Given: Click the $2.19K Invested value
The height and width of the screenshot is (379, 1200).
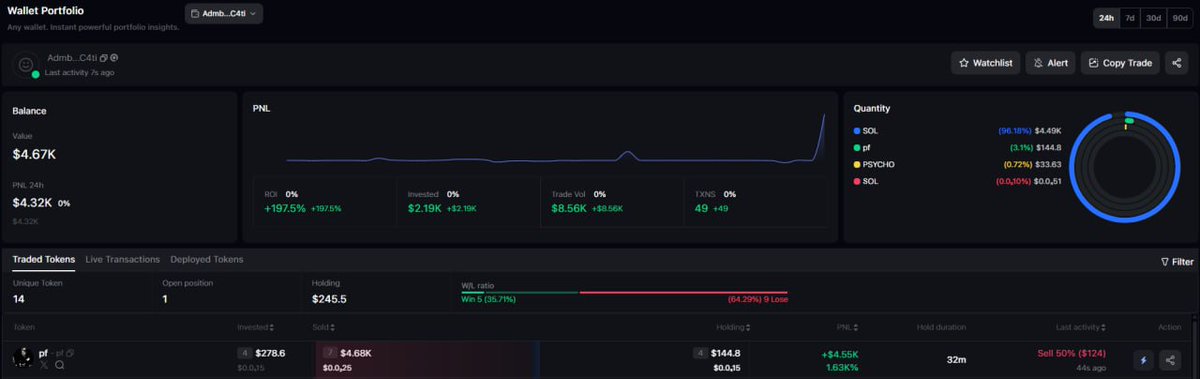Looking at the screenshot, I should click(425, 208).
